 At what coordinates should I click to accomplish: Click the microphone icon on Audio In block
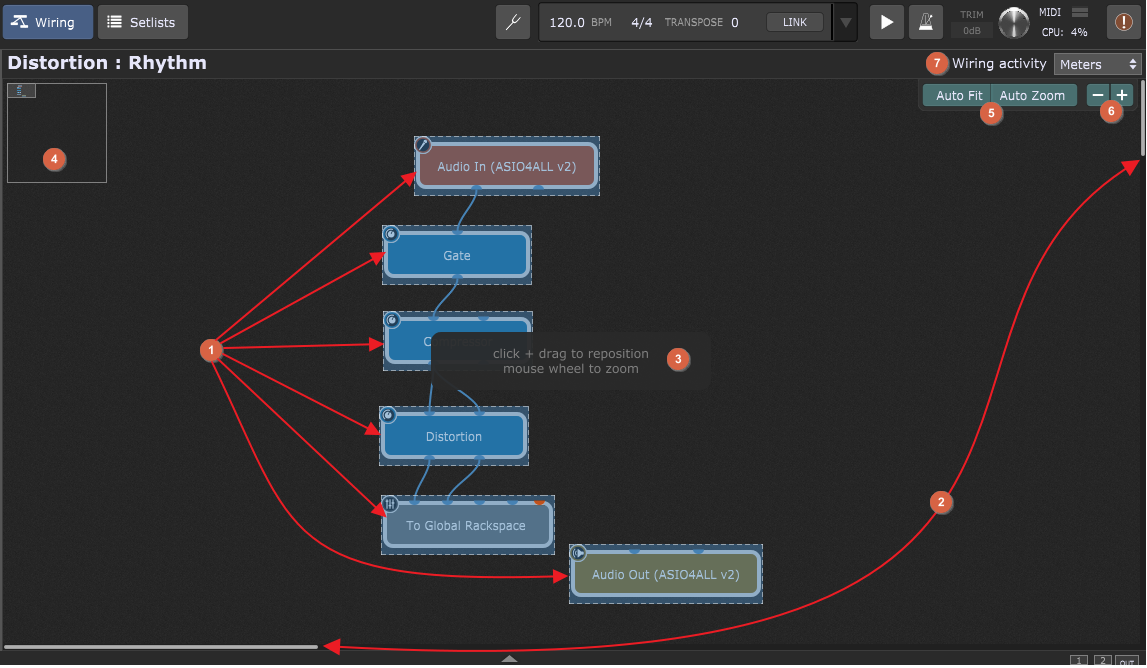pyautogui.click(x=423, y=145)
